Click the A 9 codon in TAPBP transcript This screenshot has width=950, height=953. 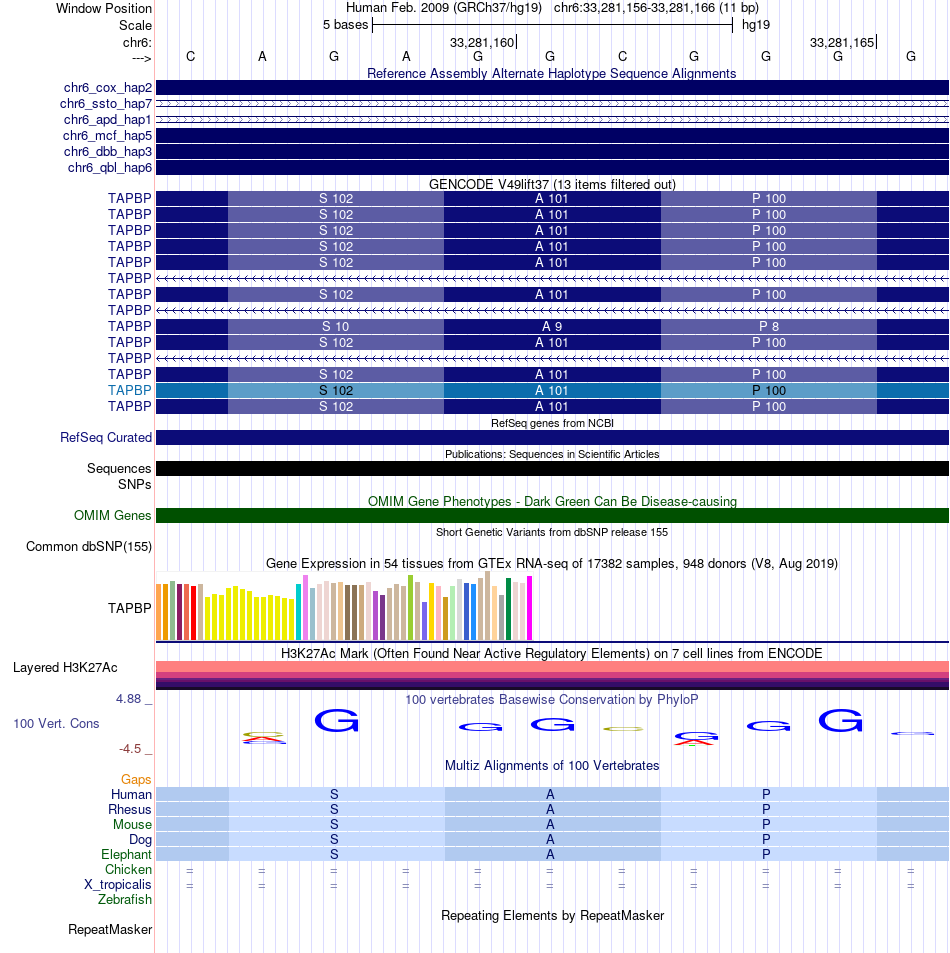pyautogui.click(x=552, y=326)
